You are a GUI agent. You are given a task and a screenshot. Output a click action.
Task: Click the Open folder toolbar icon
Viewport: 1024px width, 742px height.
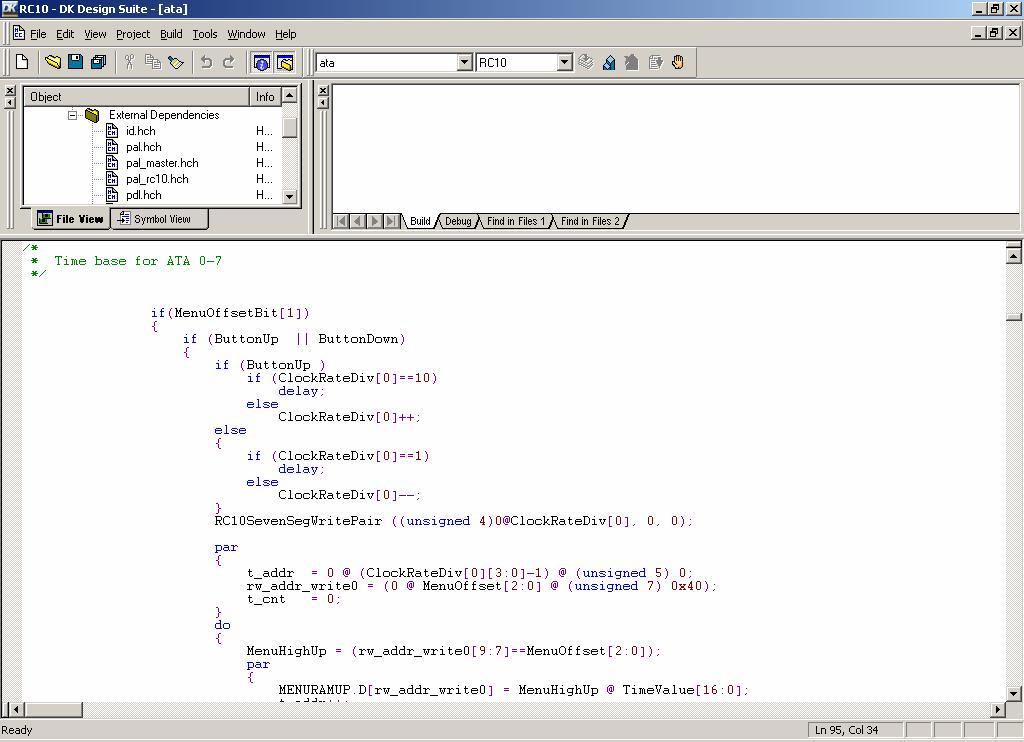tap(52, 62)
